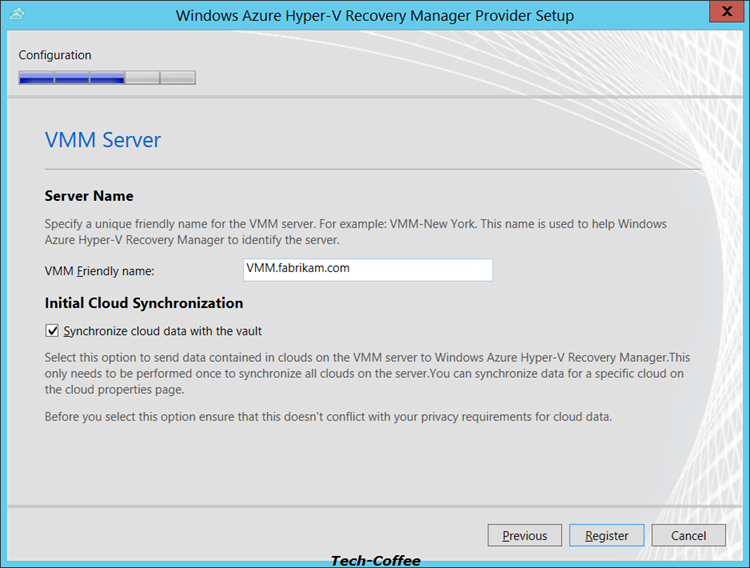
Task: Click the VMM Friendly name input field
Action: [368, 270]
